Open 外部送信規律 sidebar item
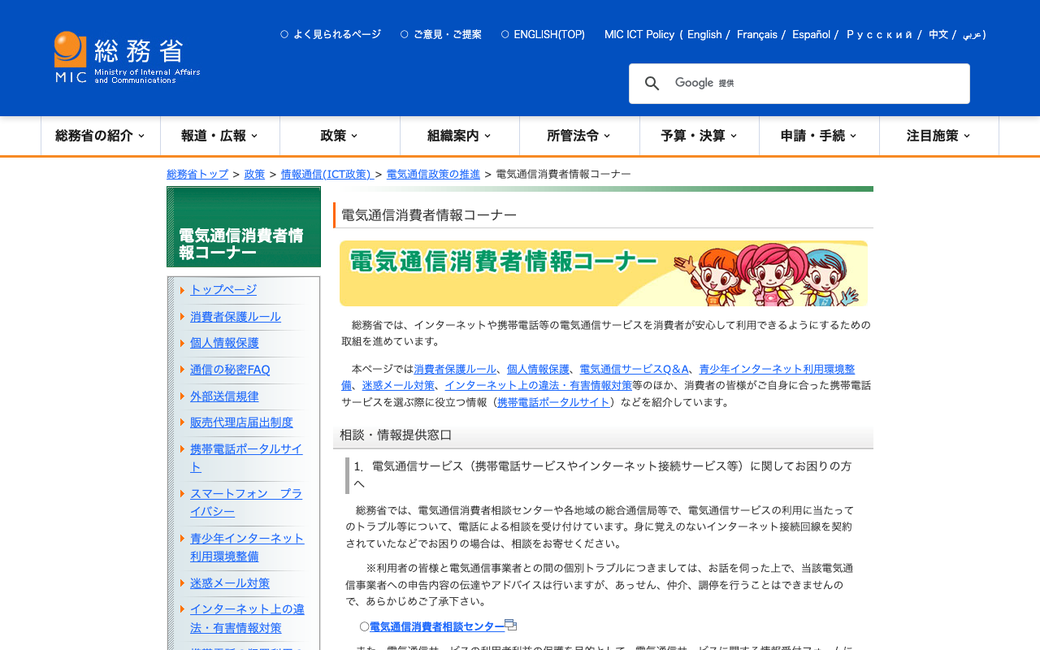 pyautogui.click(x=224, y=397)
